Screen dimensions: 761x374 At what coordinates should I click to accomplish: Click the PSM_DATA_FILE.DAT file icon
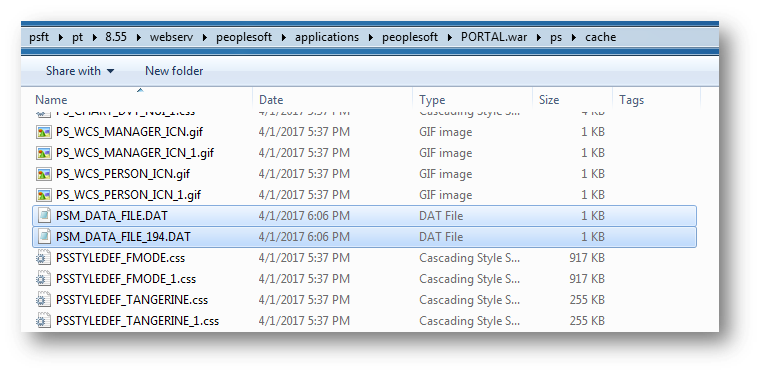point(44,216)
